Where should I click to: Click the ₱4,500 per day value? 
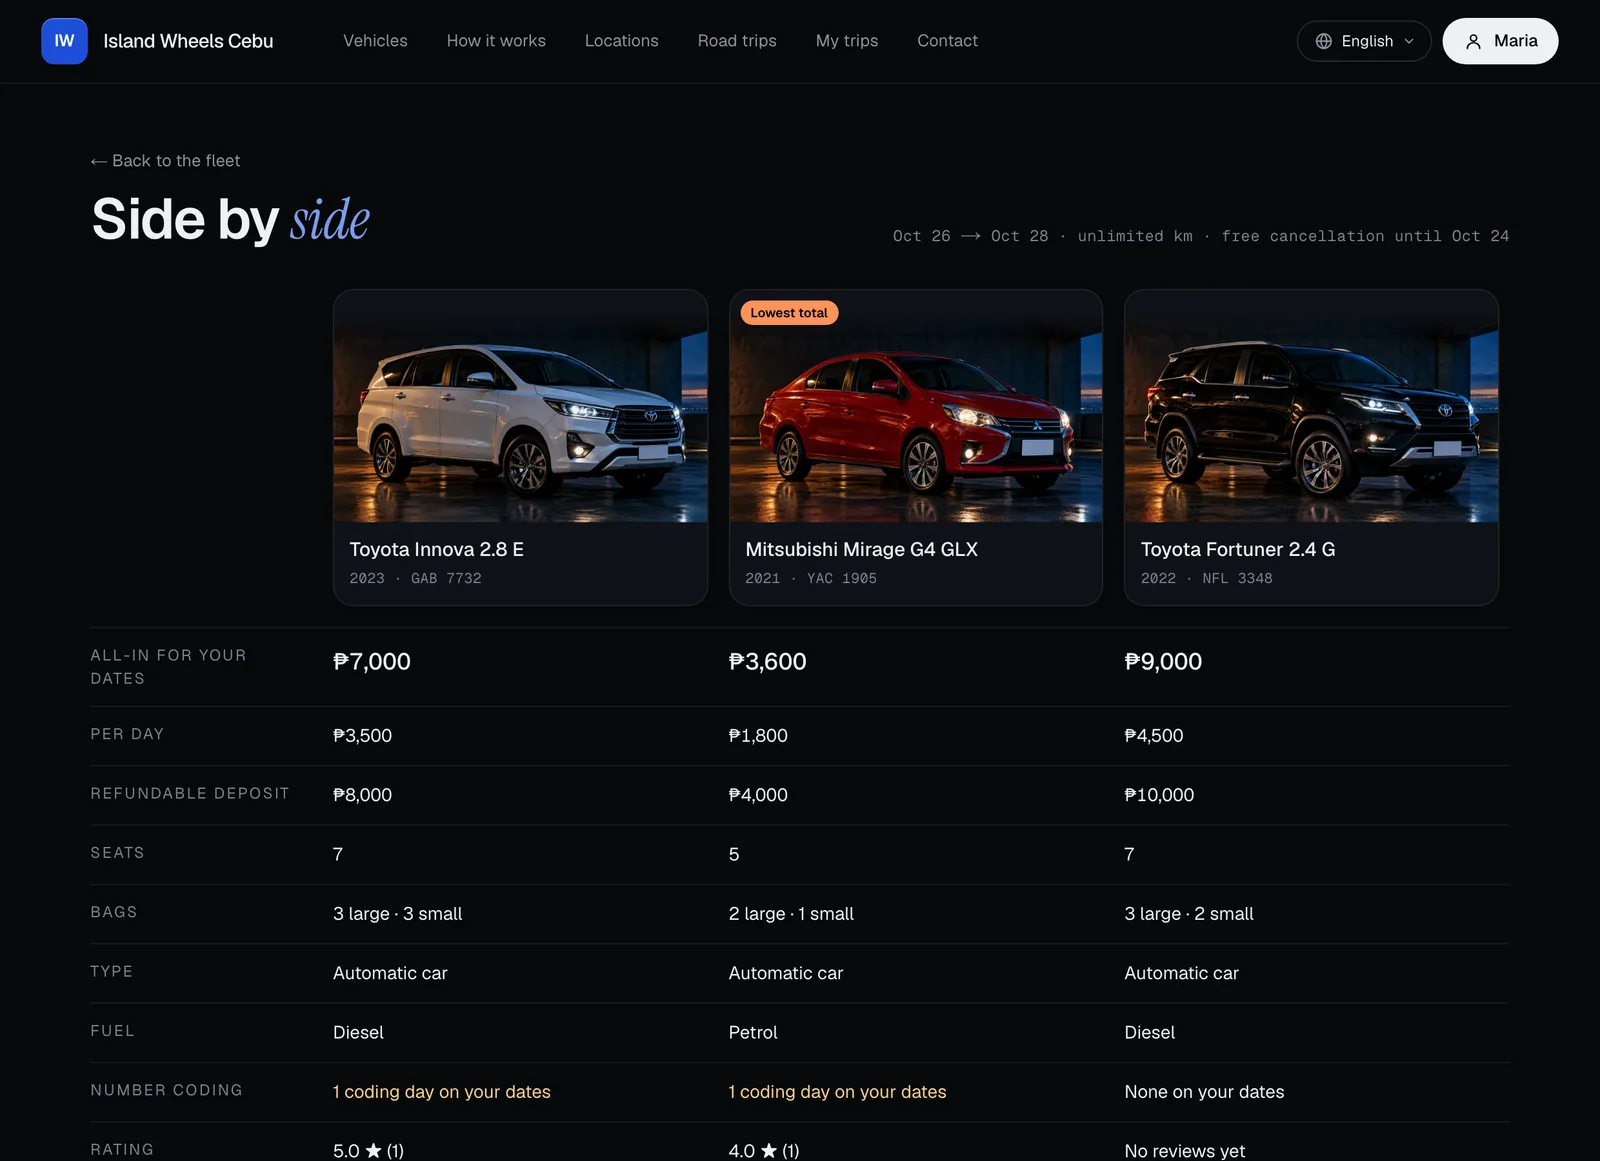click(1154, 736)
